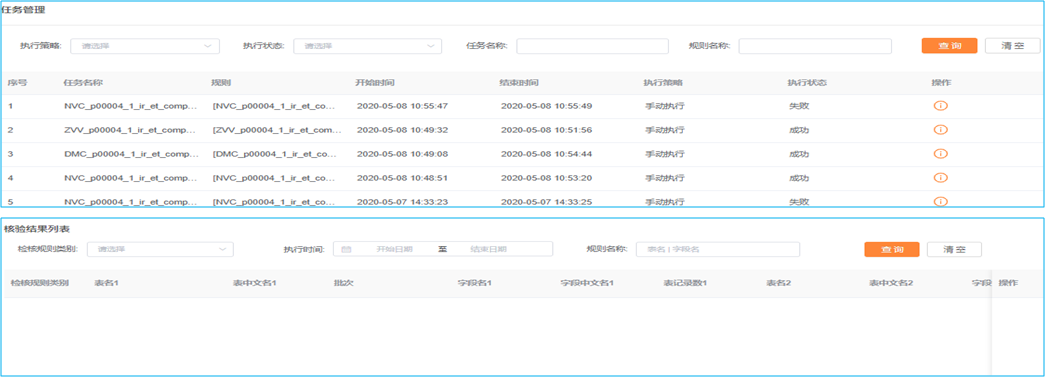Viewport: 1045px width, 377px height.
Task: Expand the 执行策略 dropdown
Action: click(x=145, y=46)
